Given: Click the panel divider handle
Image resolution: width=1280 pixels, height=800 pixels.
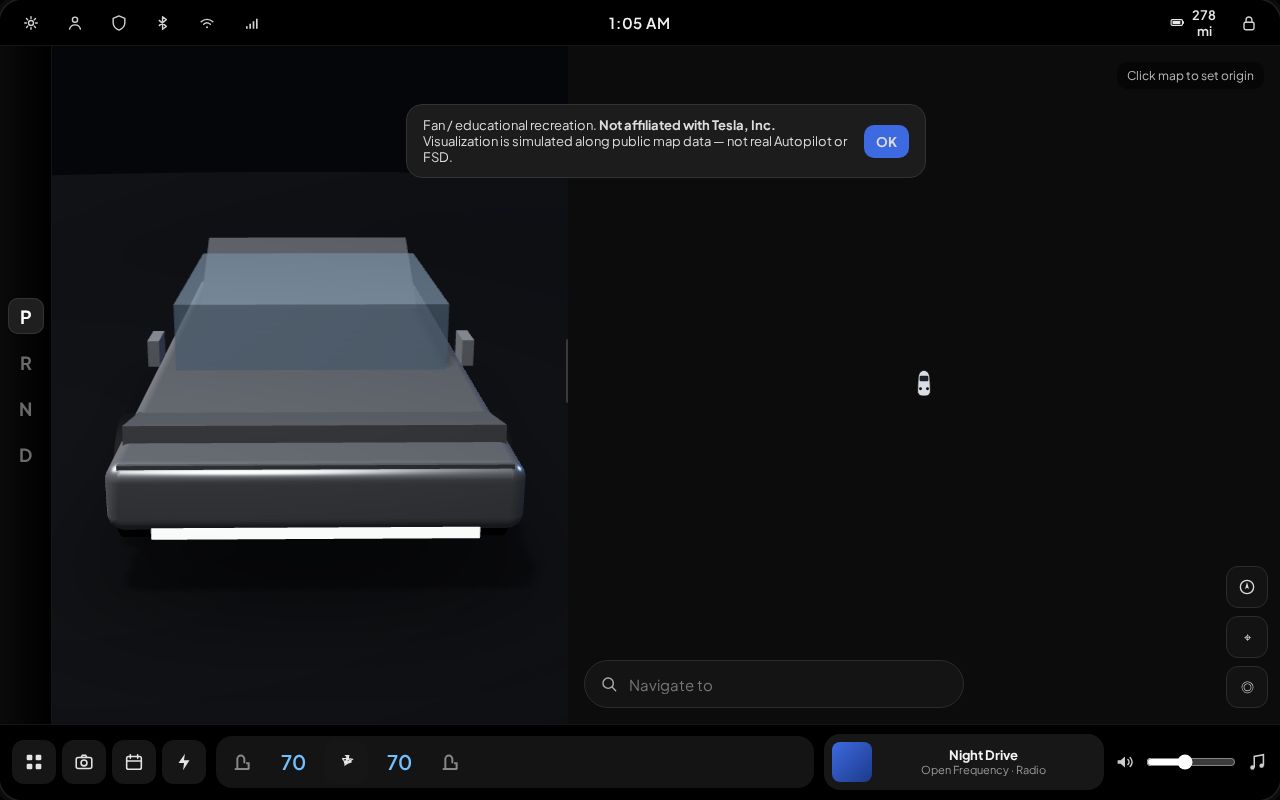Looking at the screenshot, I should click(x=567, y=371).
